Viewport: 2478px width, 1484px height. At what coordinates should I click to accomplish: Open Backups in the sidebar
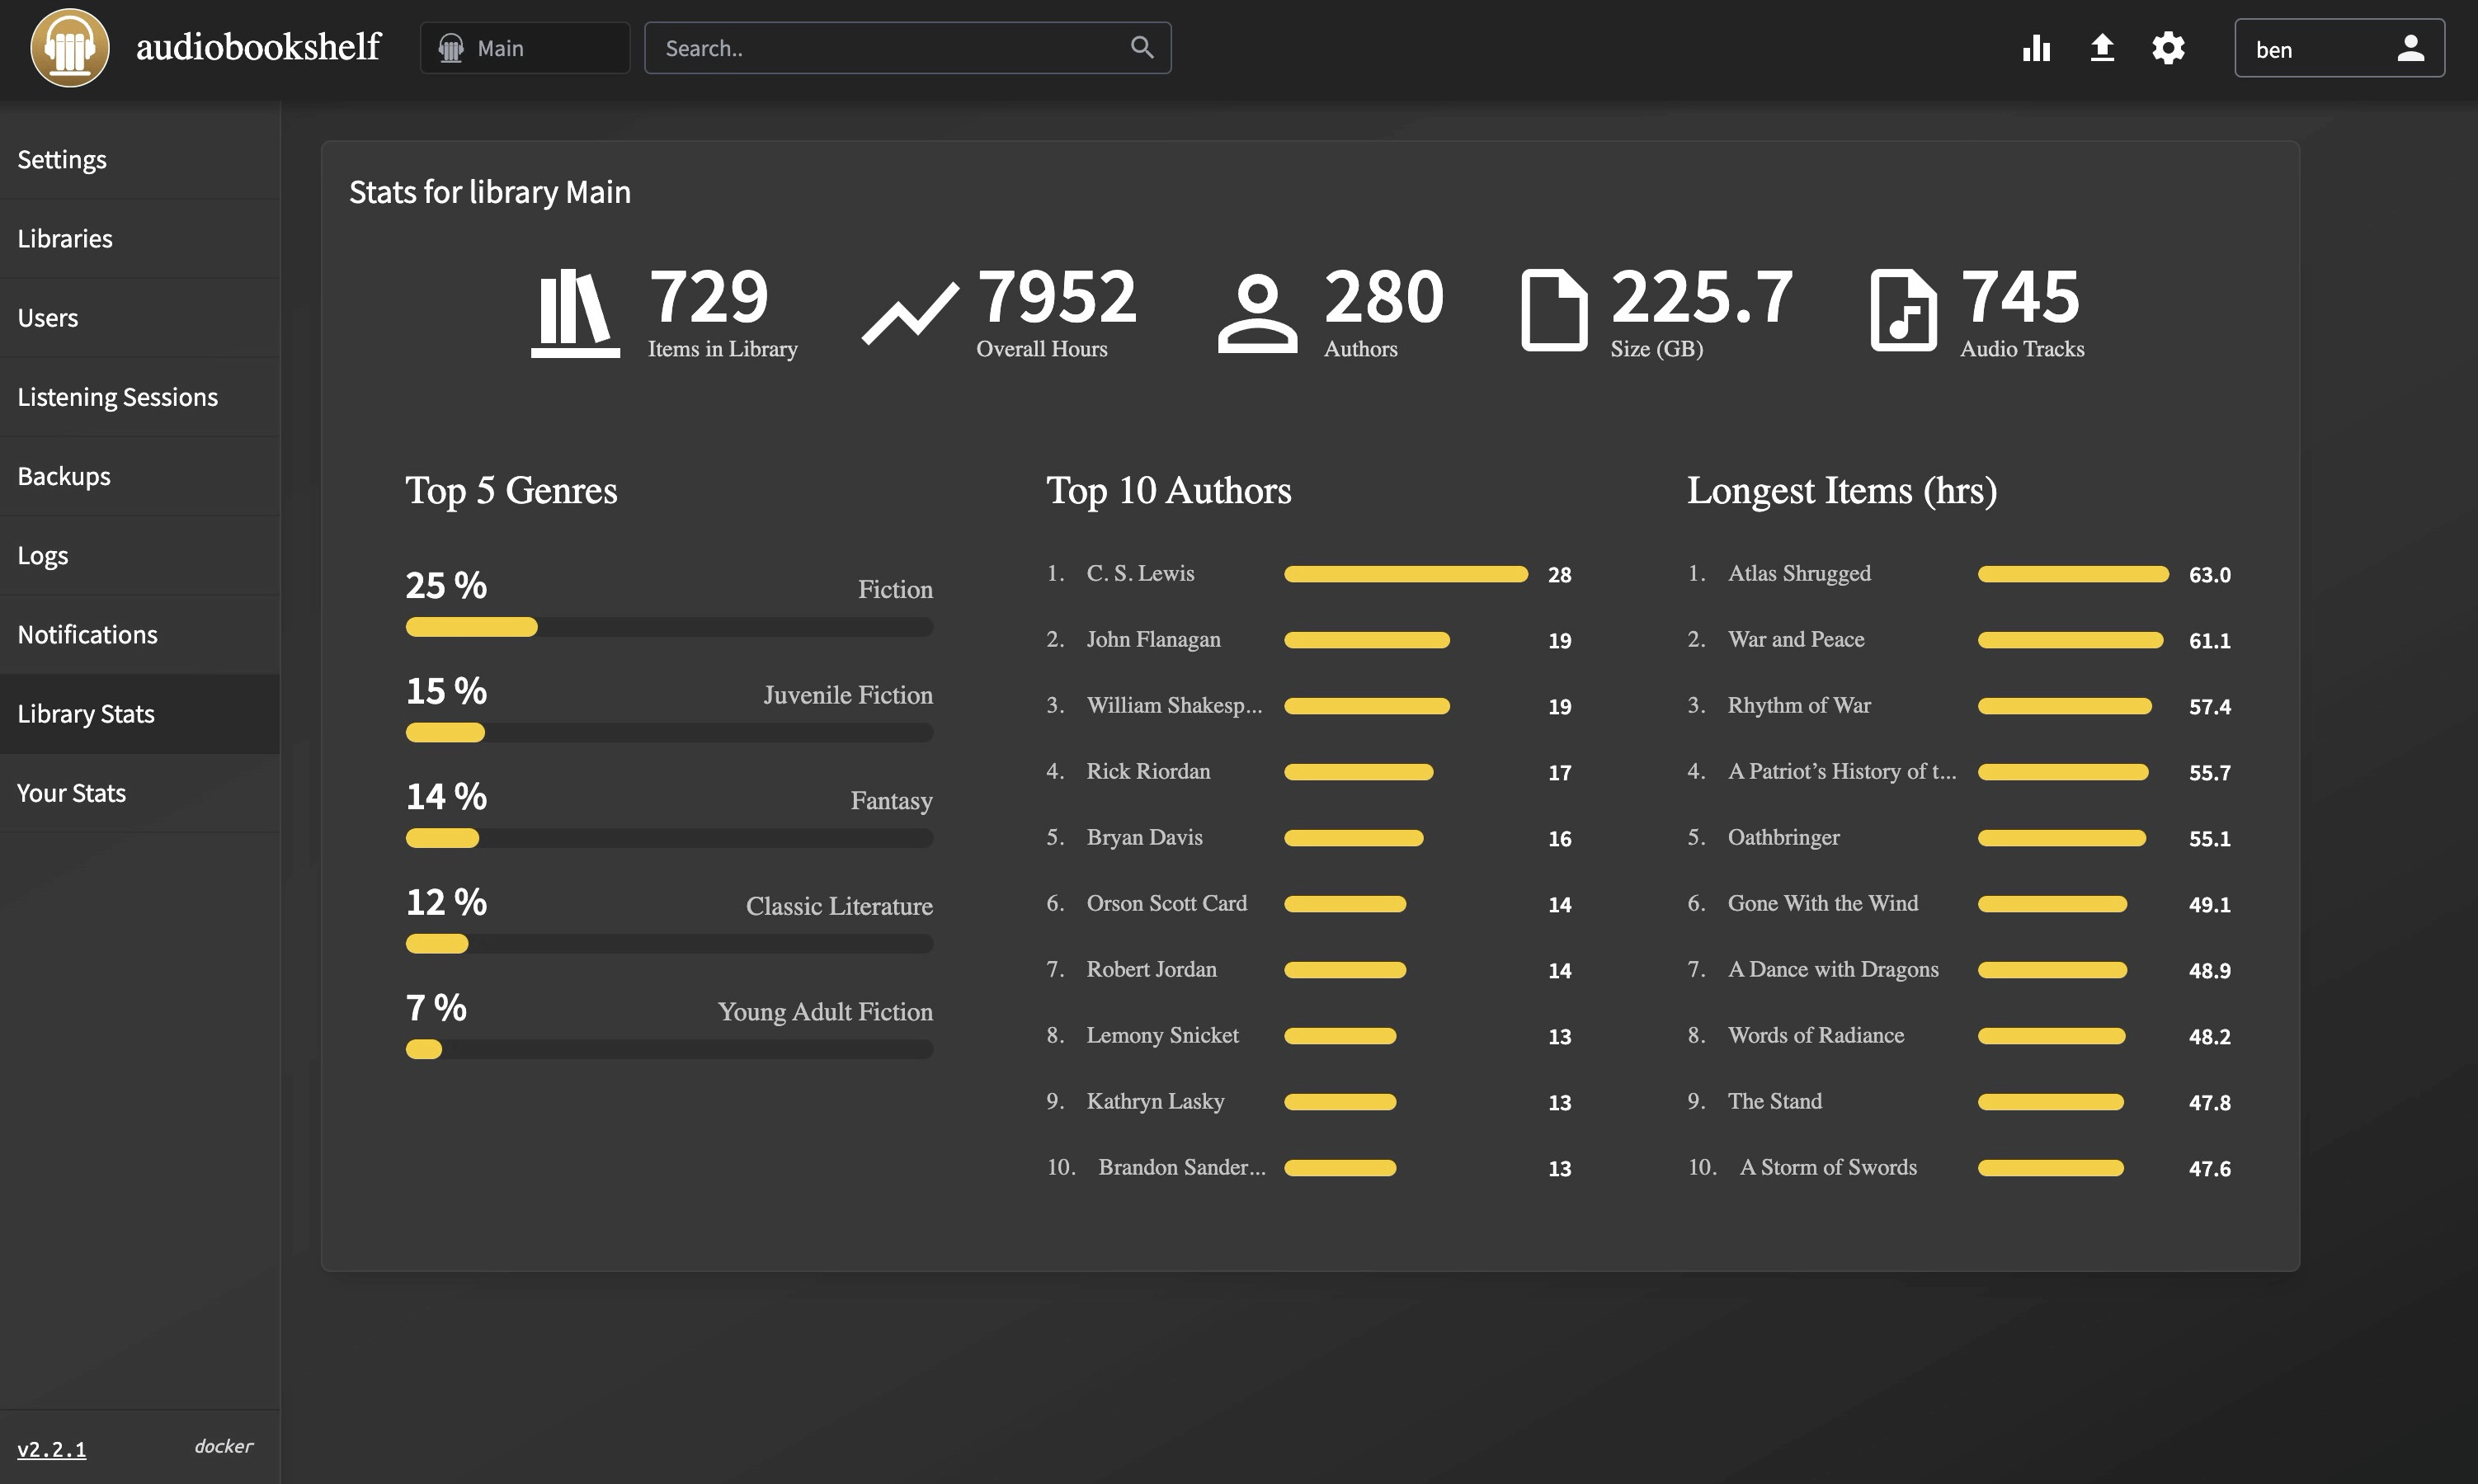[x=140, y=476]
